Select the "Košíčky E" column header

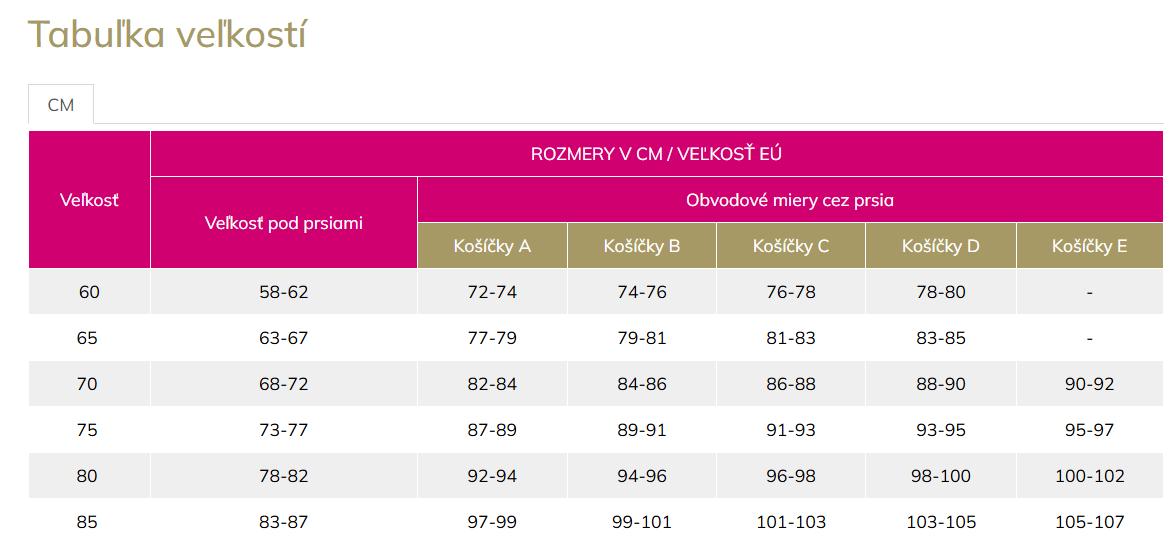coord(1089,246)
